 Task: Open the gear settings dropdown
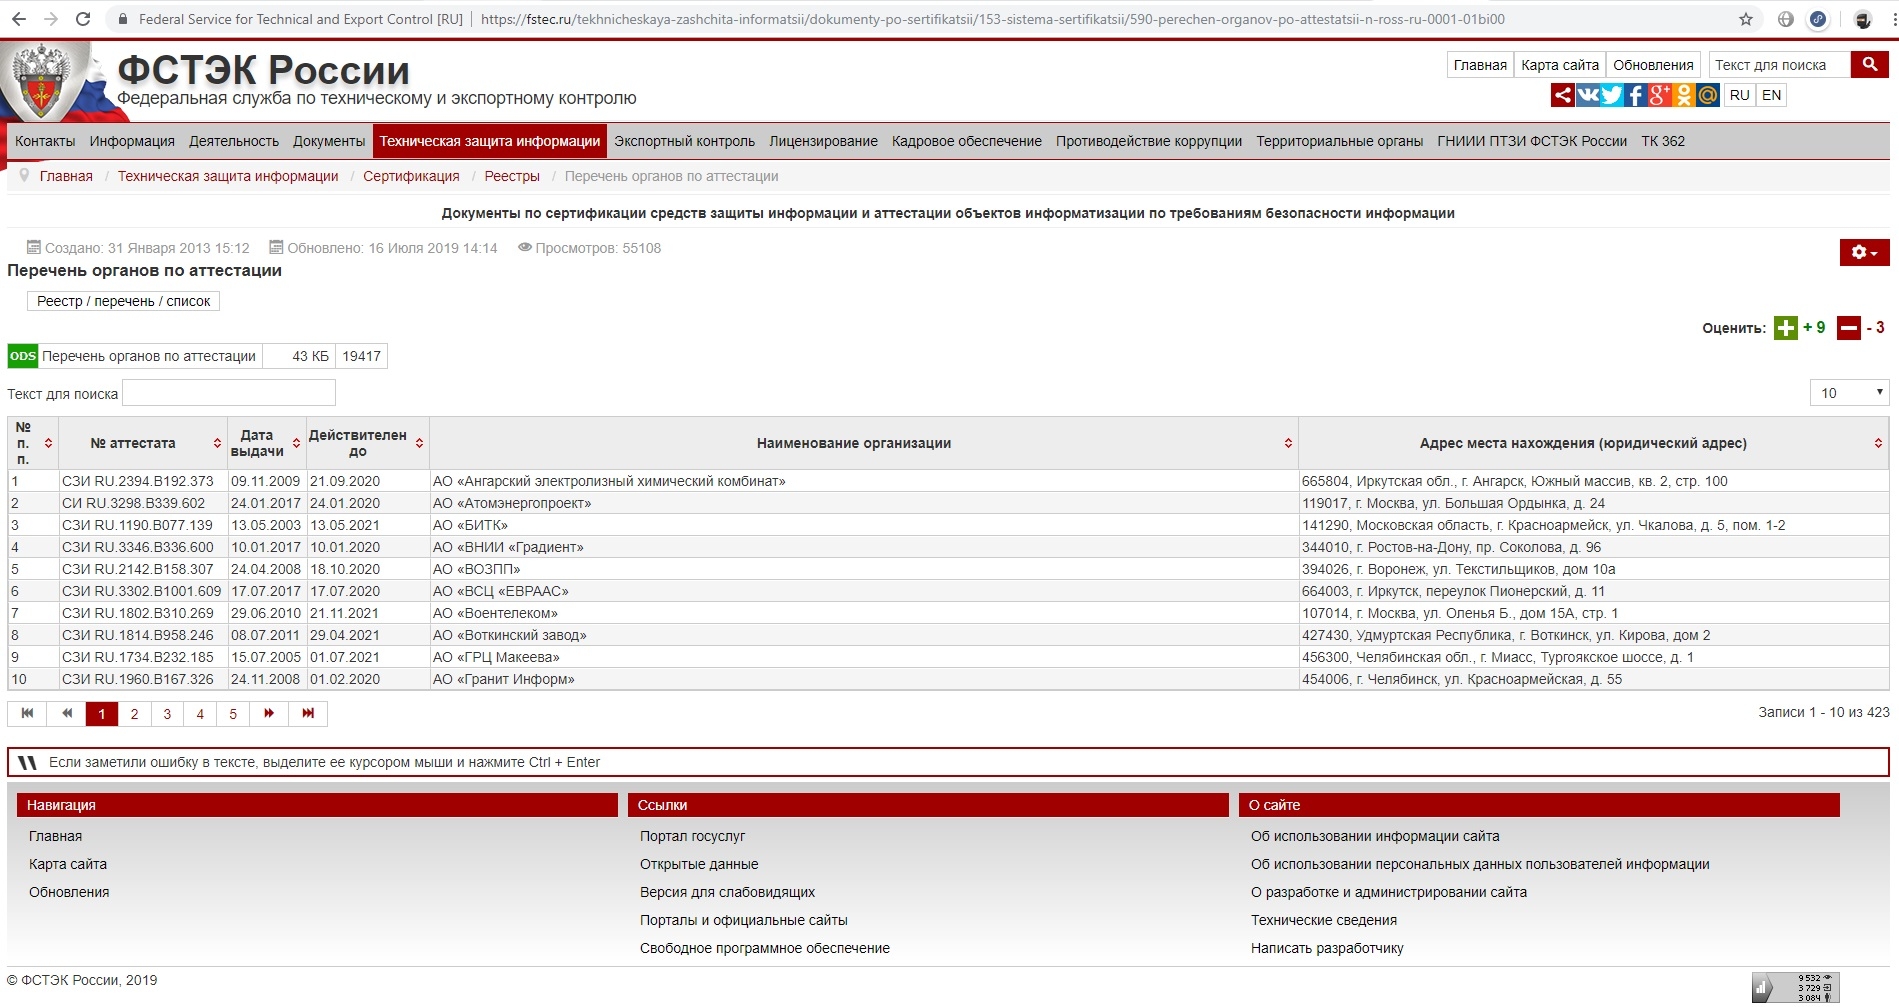[x=1864, y=252]
